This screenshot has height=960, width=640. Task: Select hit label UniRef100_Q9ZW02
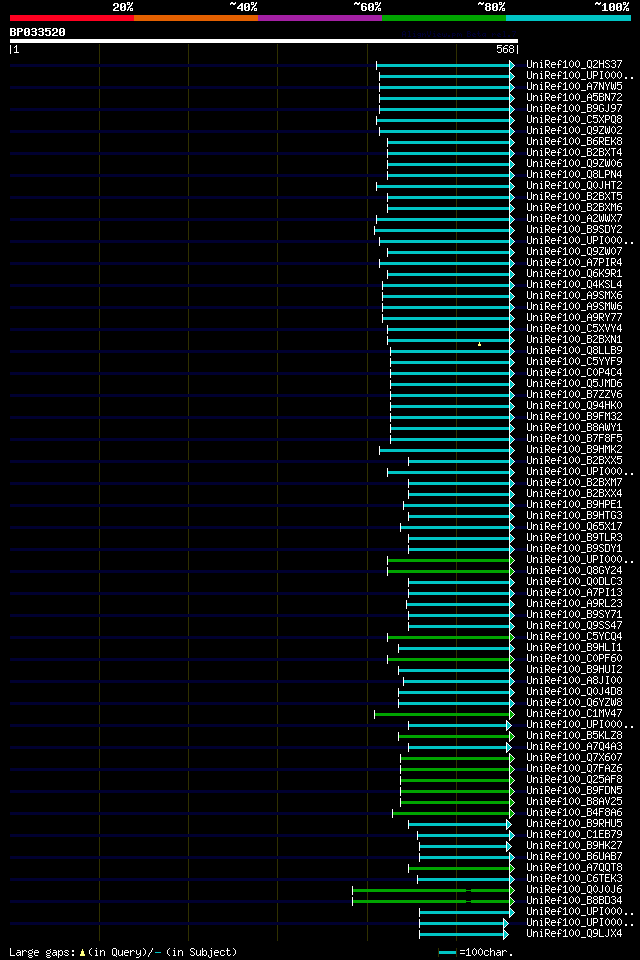coord(574,130)
